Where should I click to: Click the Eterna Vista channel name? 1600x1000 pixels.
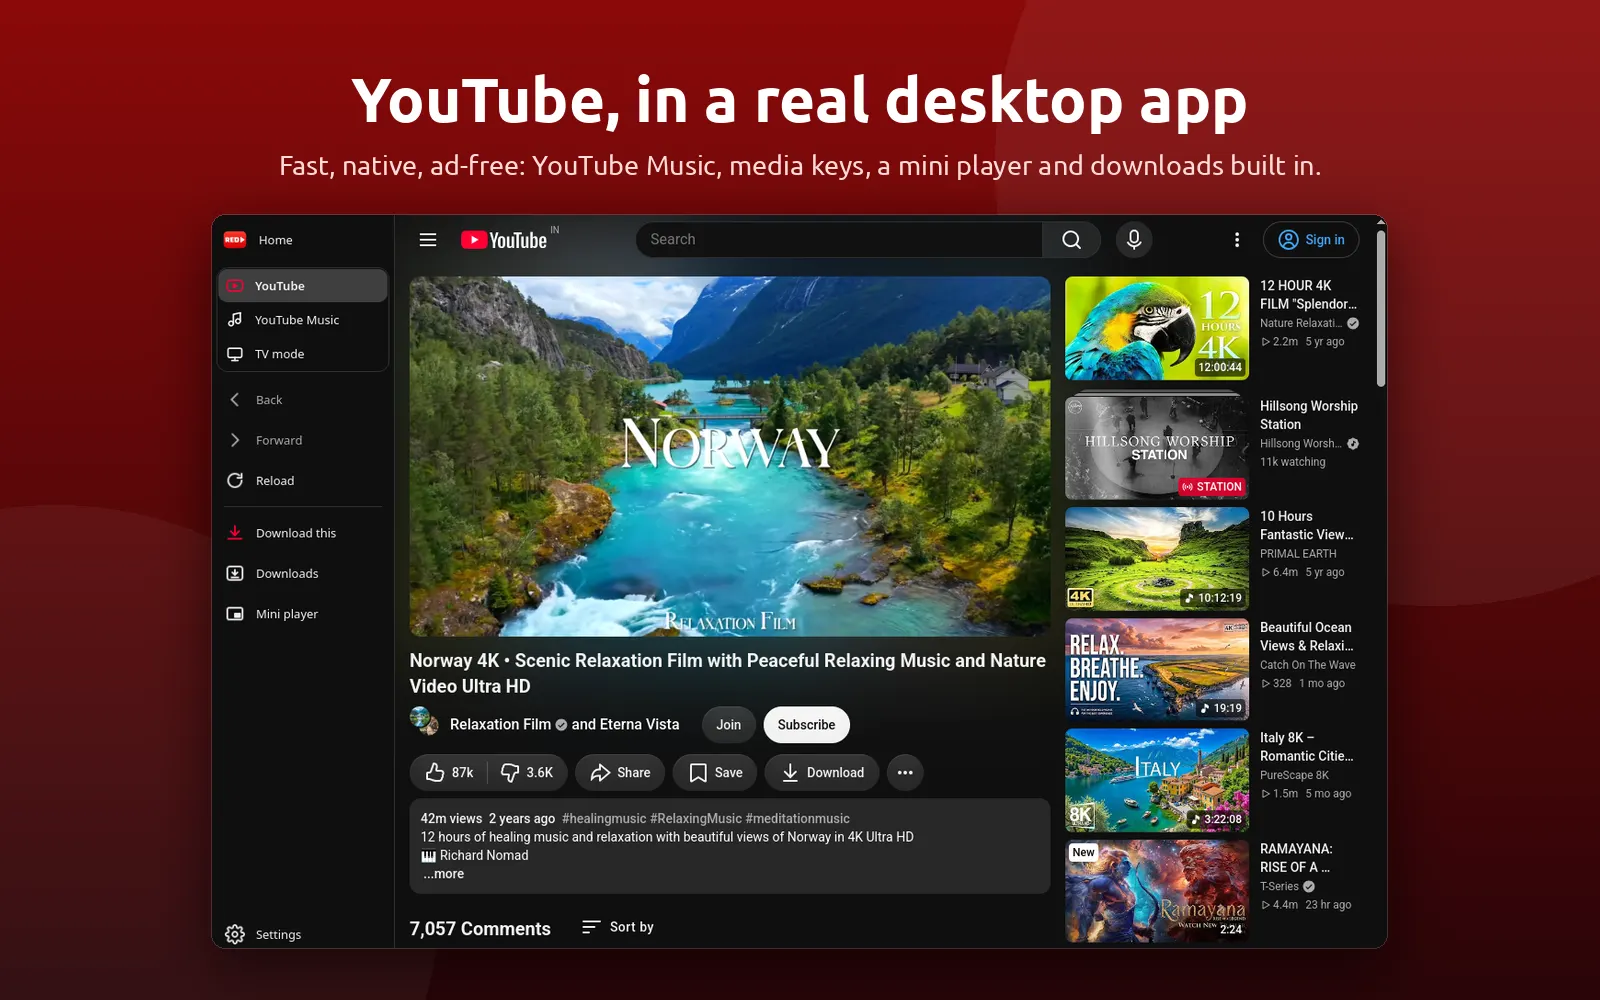pyautogui.click(x=639, y=725)
